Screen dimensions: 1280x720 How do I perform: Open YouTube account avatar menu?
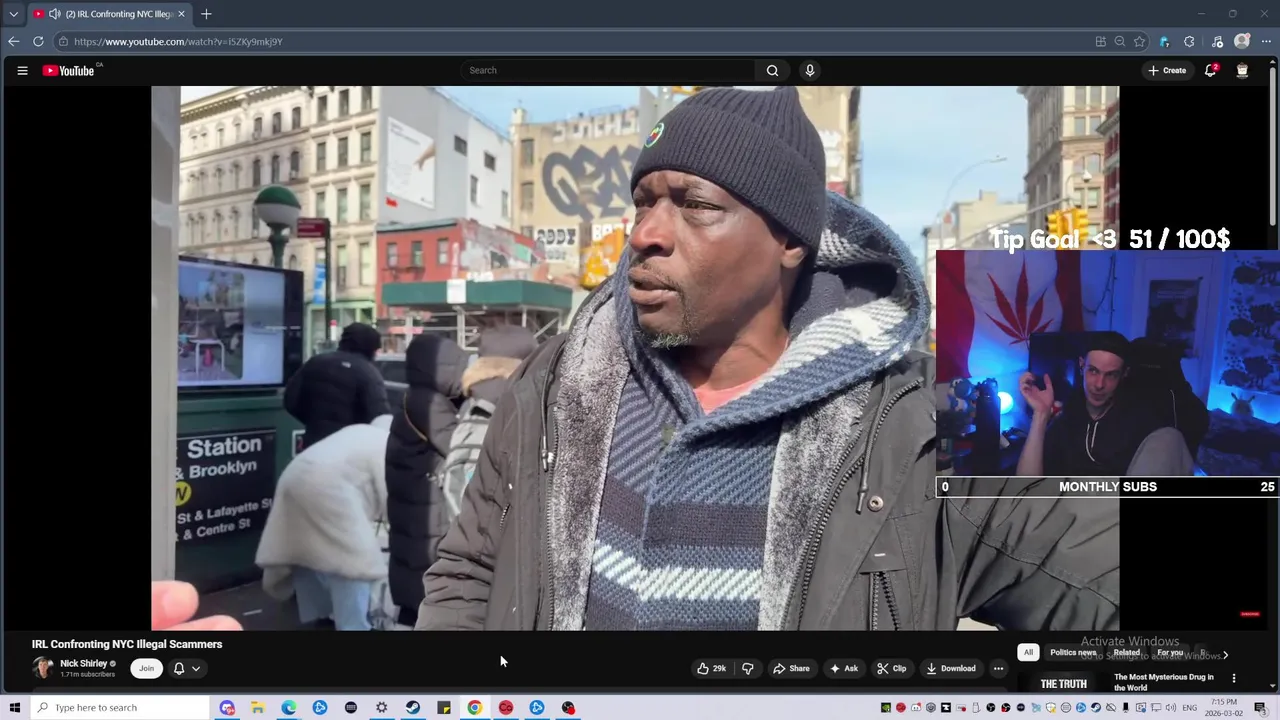1242,70
